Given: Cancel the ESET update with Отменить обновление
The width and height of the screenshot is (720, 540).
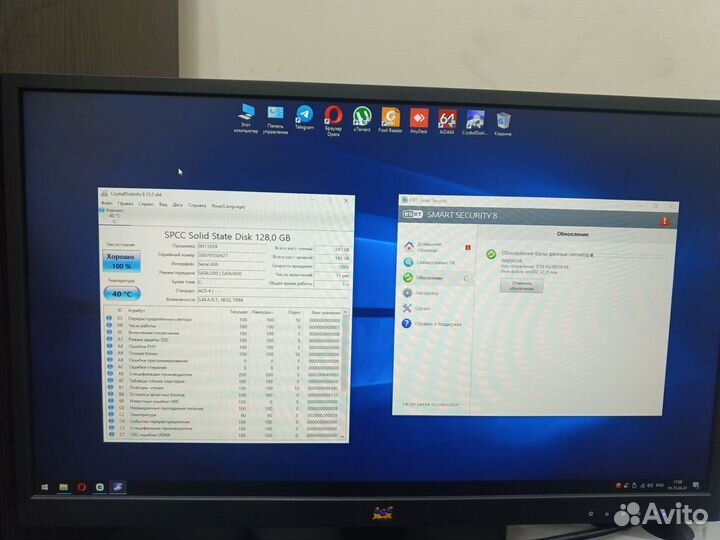Looking at the screenshot, I should (x=521, y=286).
